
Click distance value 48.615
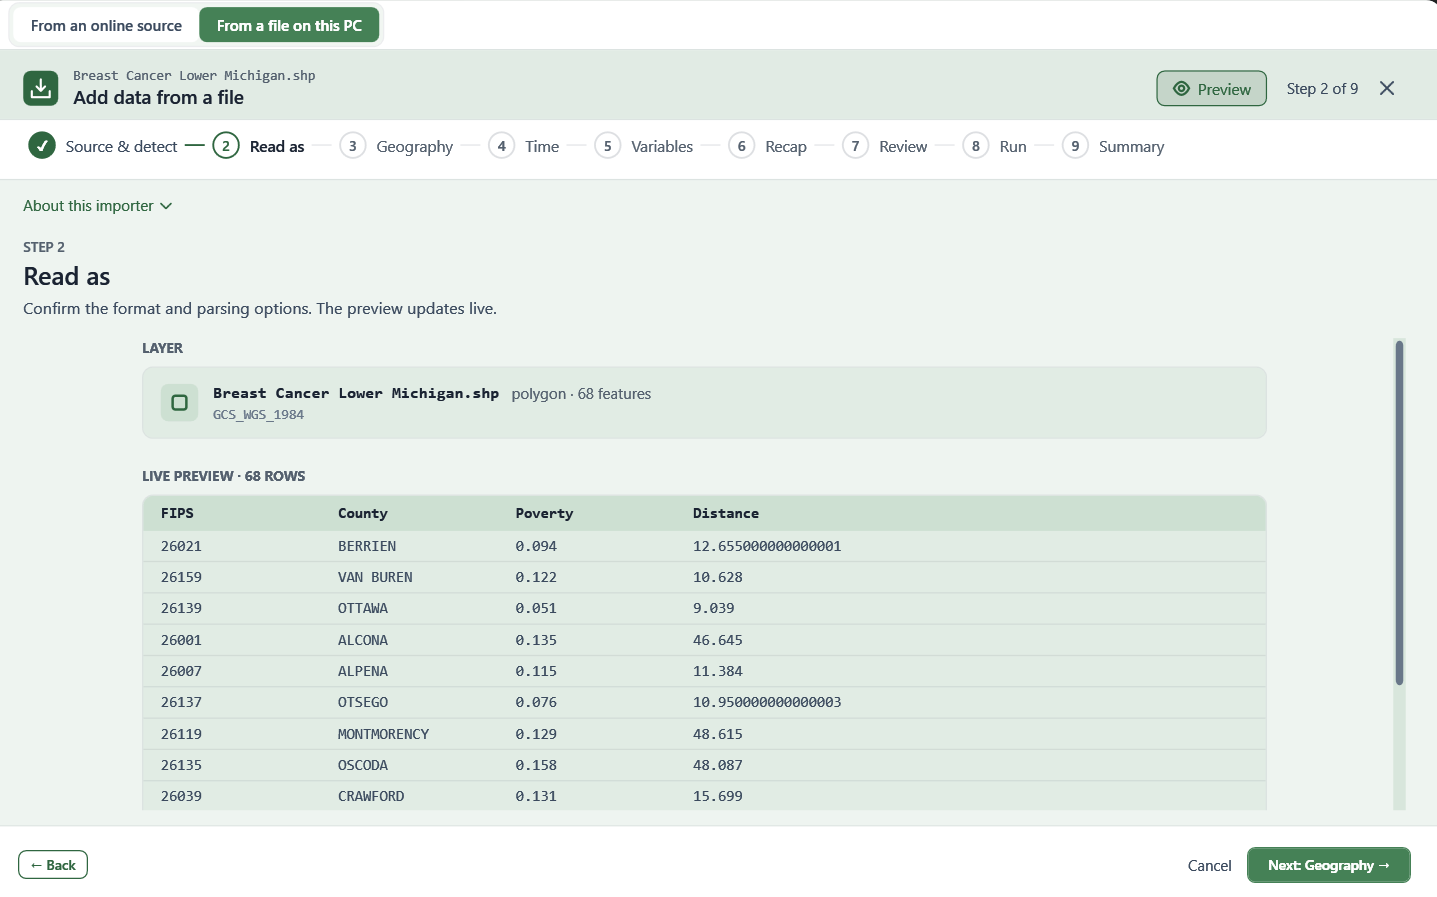[x=718, y=734]
